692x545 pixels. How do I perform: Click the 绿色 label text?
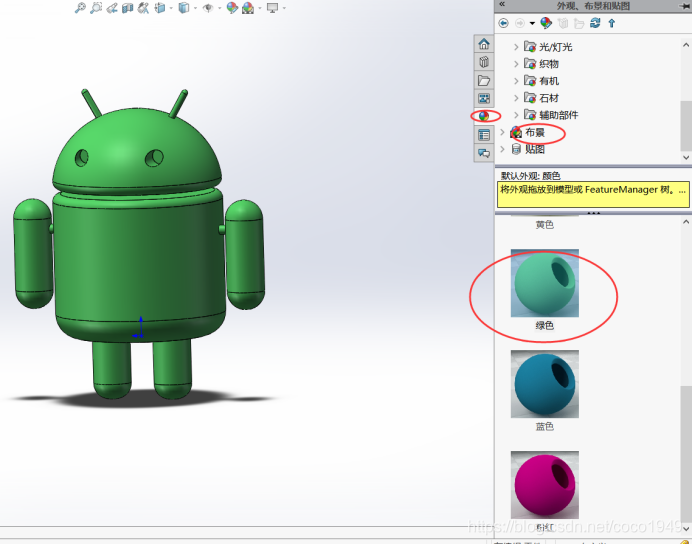click(545, 326)
